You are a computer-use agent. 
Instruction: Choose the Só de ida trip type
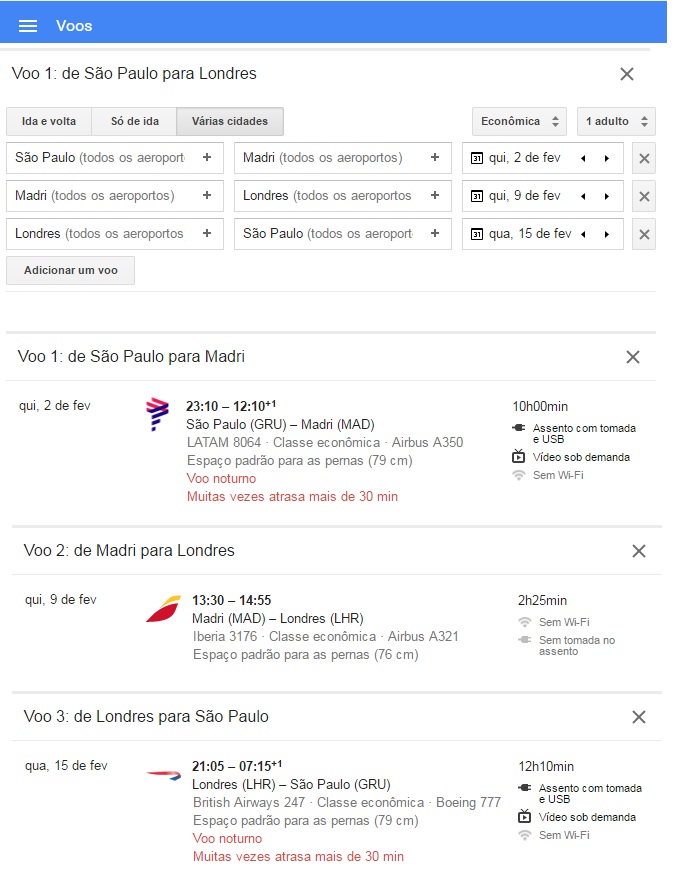134,121
